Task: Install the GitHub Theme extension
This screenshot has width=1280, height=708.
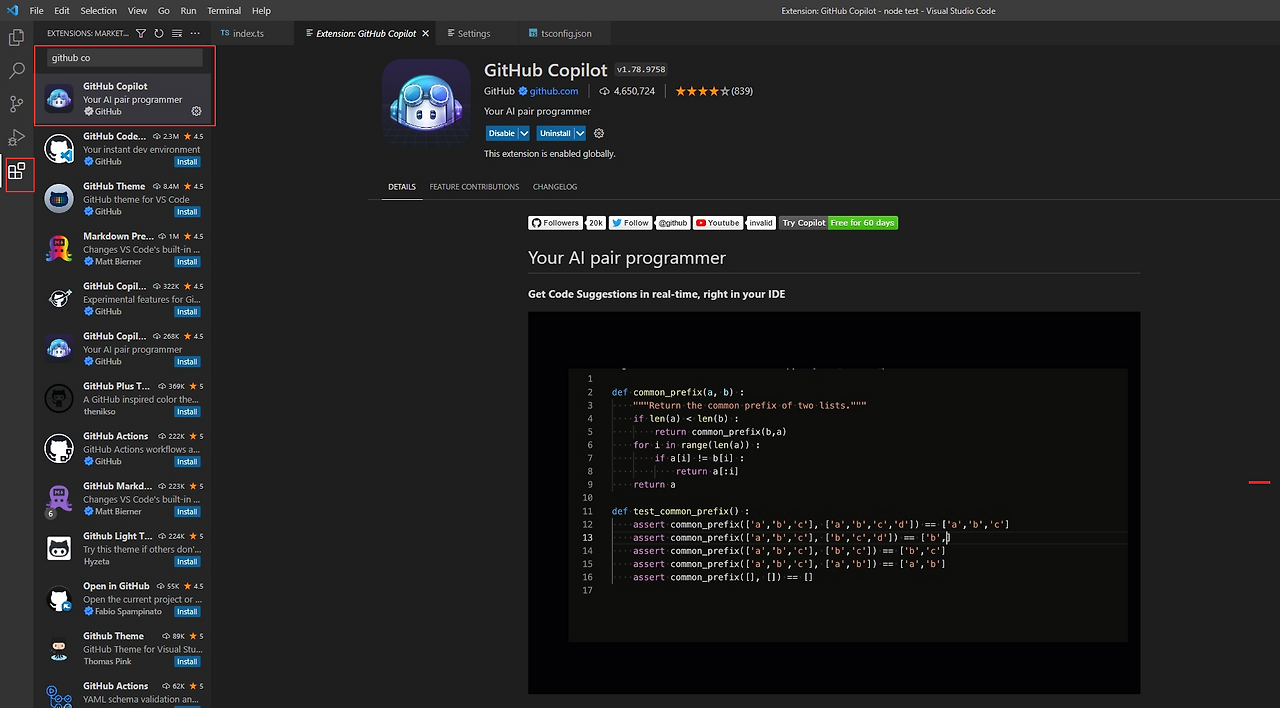Action: pyautogui.click(x=186, y=211)
